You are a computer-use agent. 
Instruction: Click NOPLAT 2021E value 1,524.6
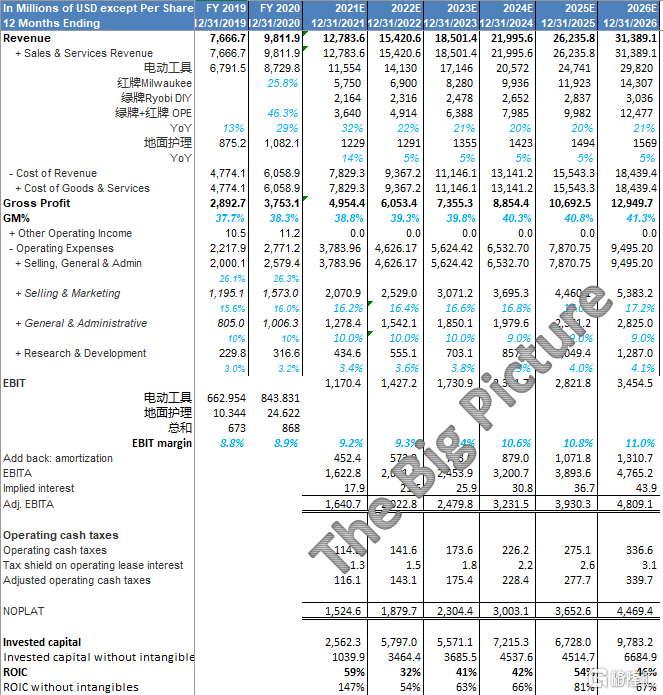pyautogui.click(x=343, y=611)
